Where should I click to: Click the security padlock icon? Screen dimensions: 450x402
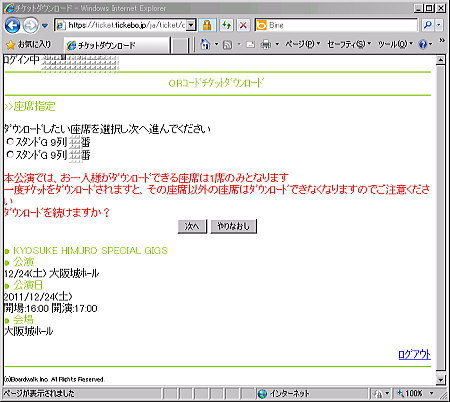[x=207, y=25]
